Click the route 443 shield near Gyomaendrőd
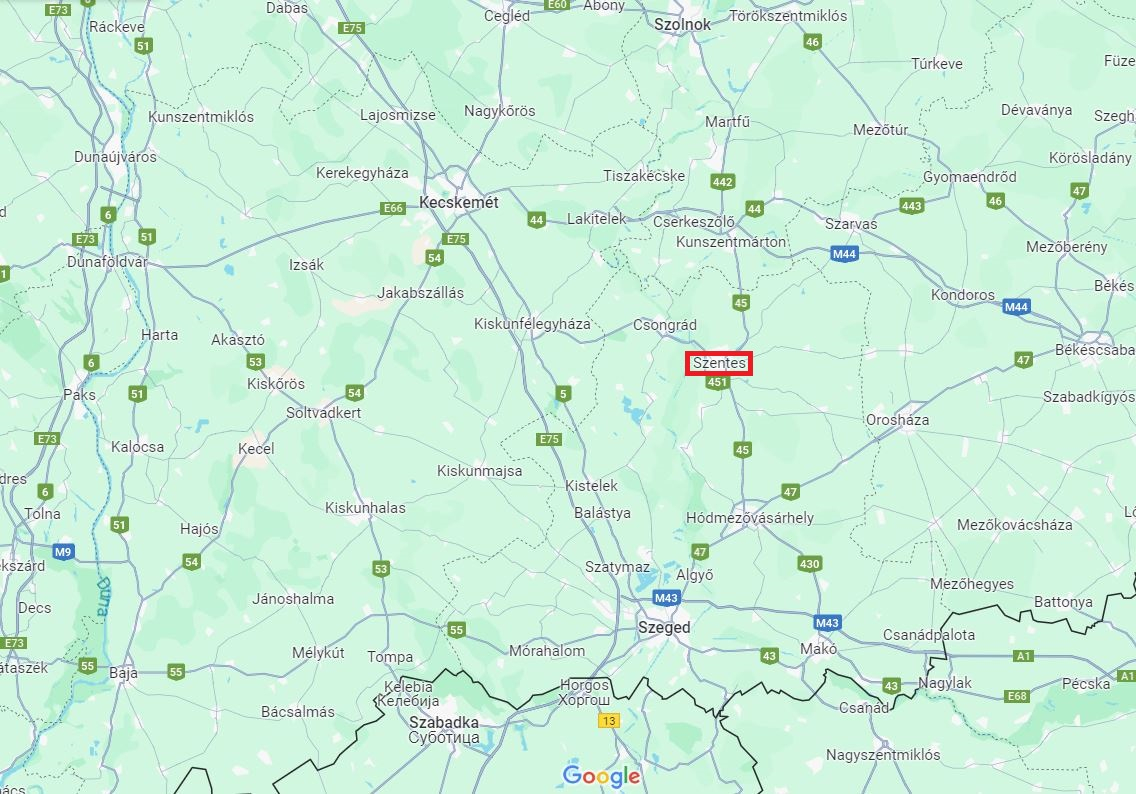 click(x=911, y=206)
